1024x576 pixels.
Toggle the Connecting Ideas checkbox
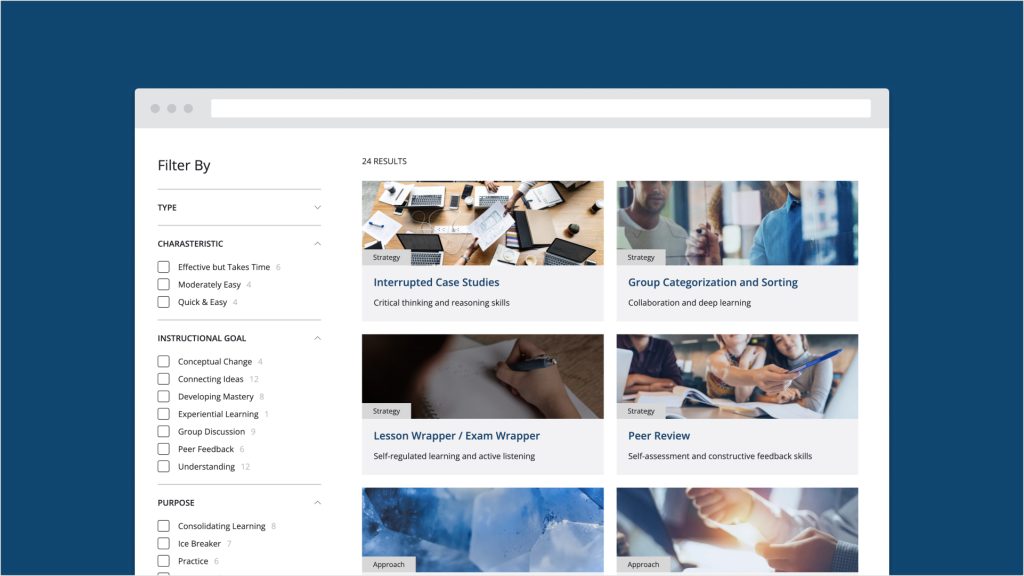[x=164, y=379]
